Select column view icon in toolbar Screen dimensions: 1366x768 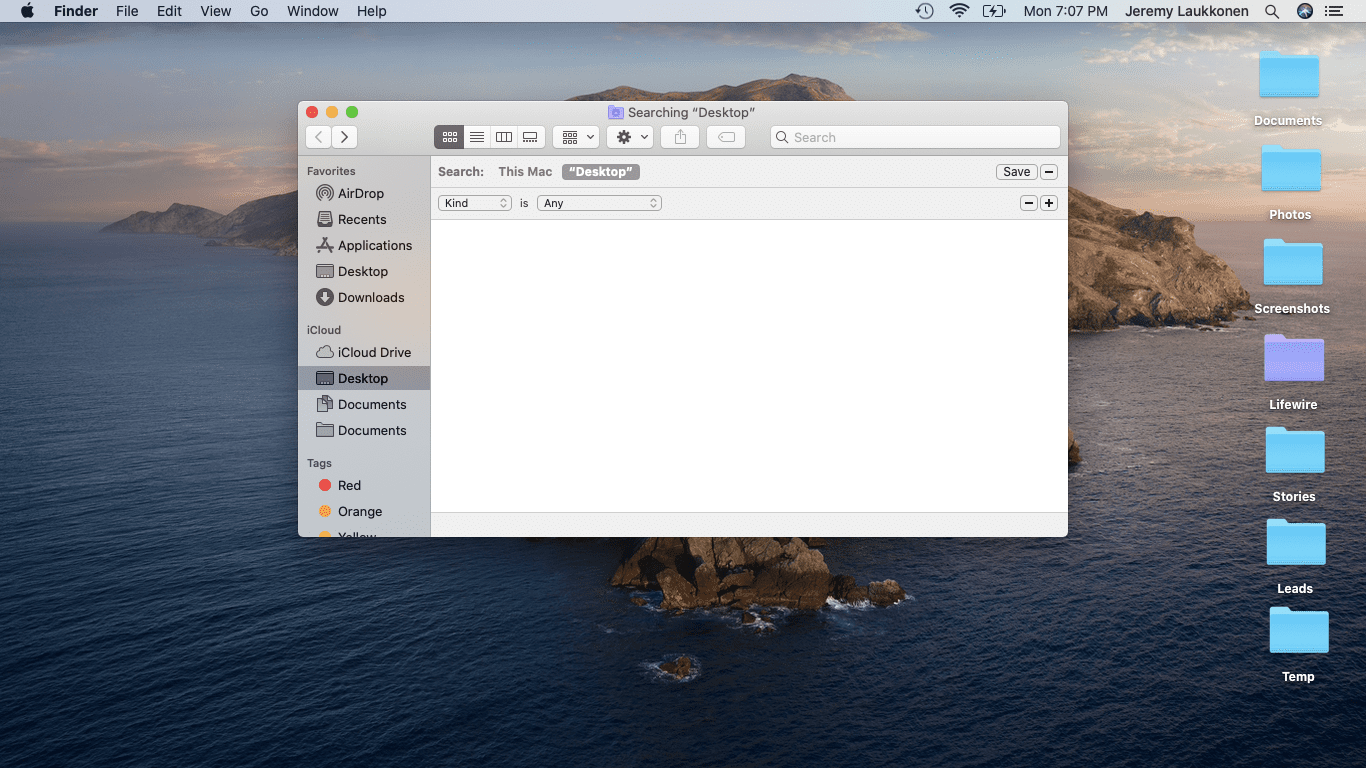[x=504, y=137]
